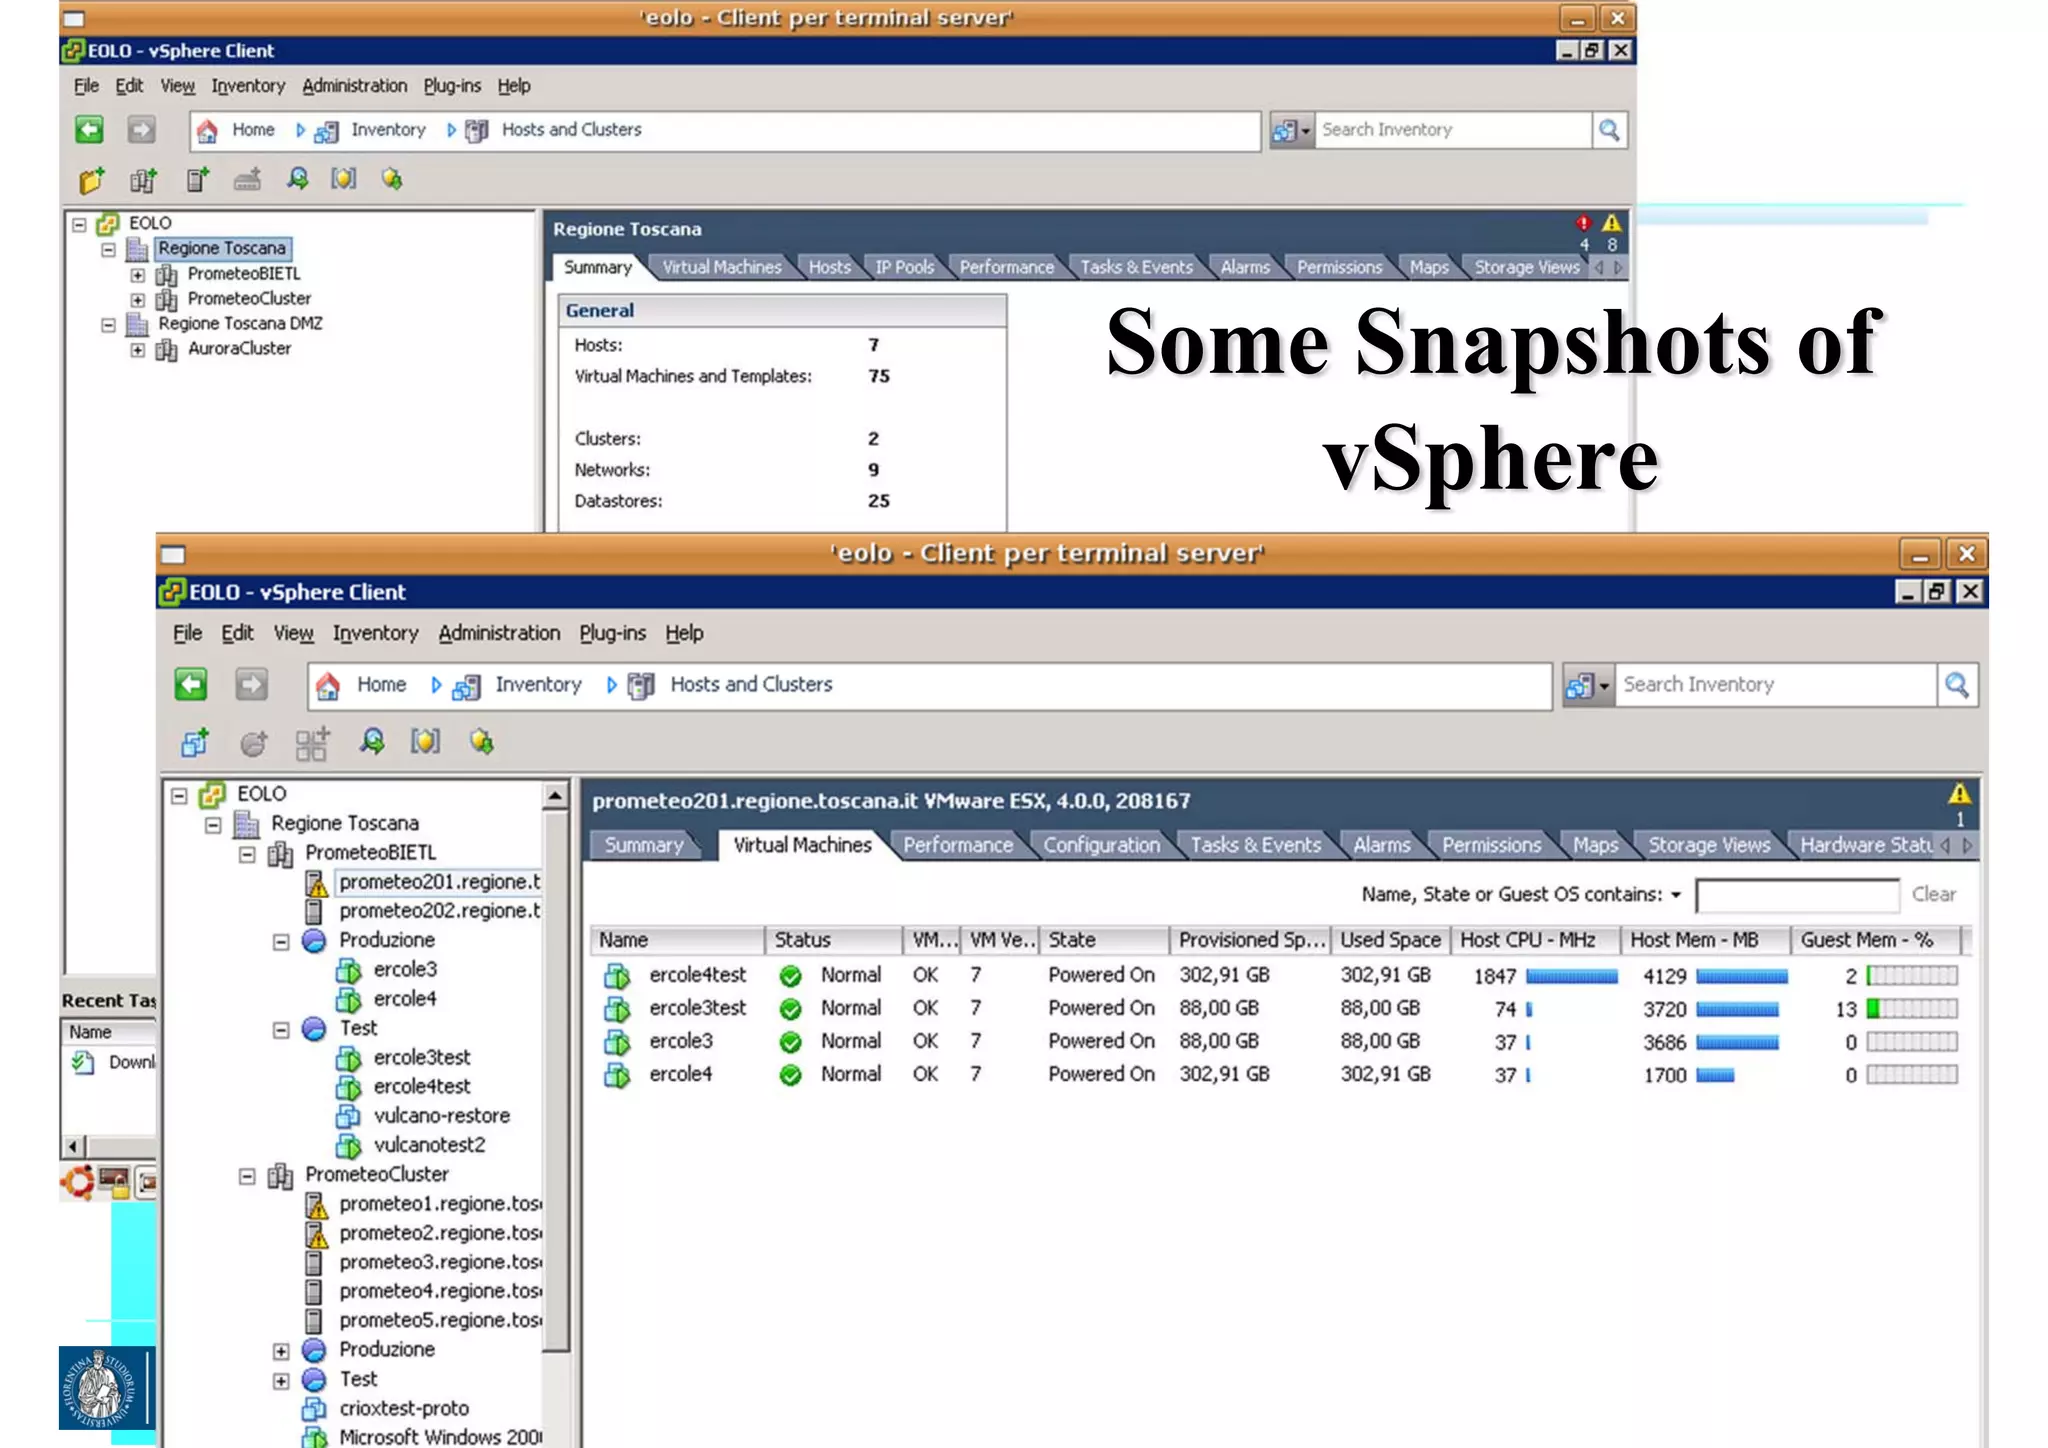Collapse the PrometeoCluster node in front window
The height and width of the screenshot is (1448, 2048).
pyautogui.click(x=247, y=1176)
